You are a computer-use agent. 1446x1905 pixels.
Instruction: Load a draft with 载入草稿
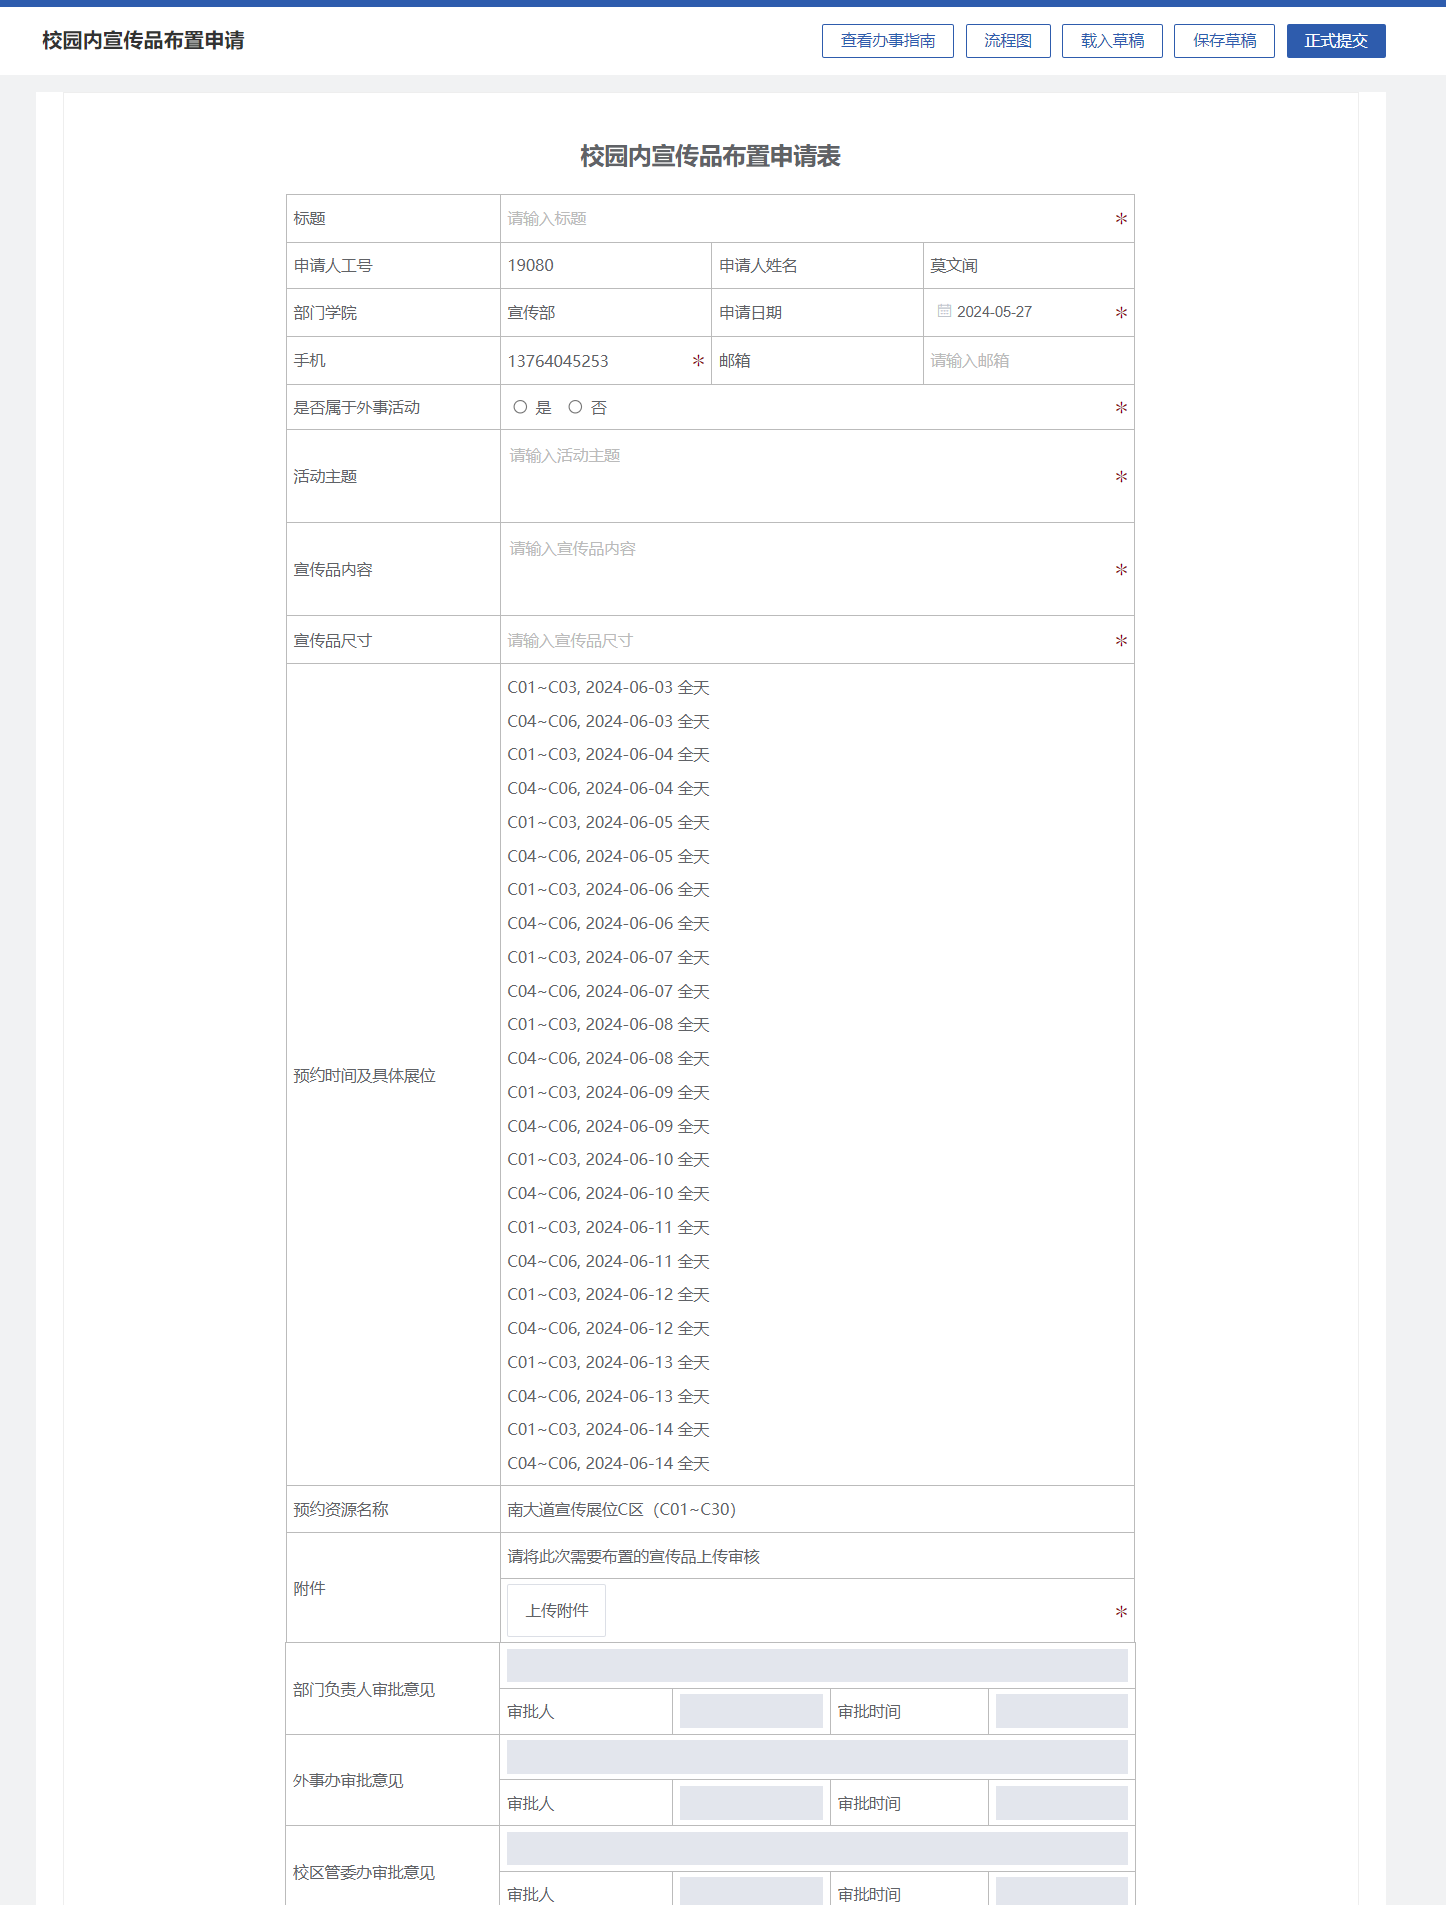[x=1111, y=41]
